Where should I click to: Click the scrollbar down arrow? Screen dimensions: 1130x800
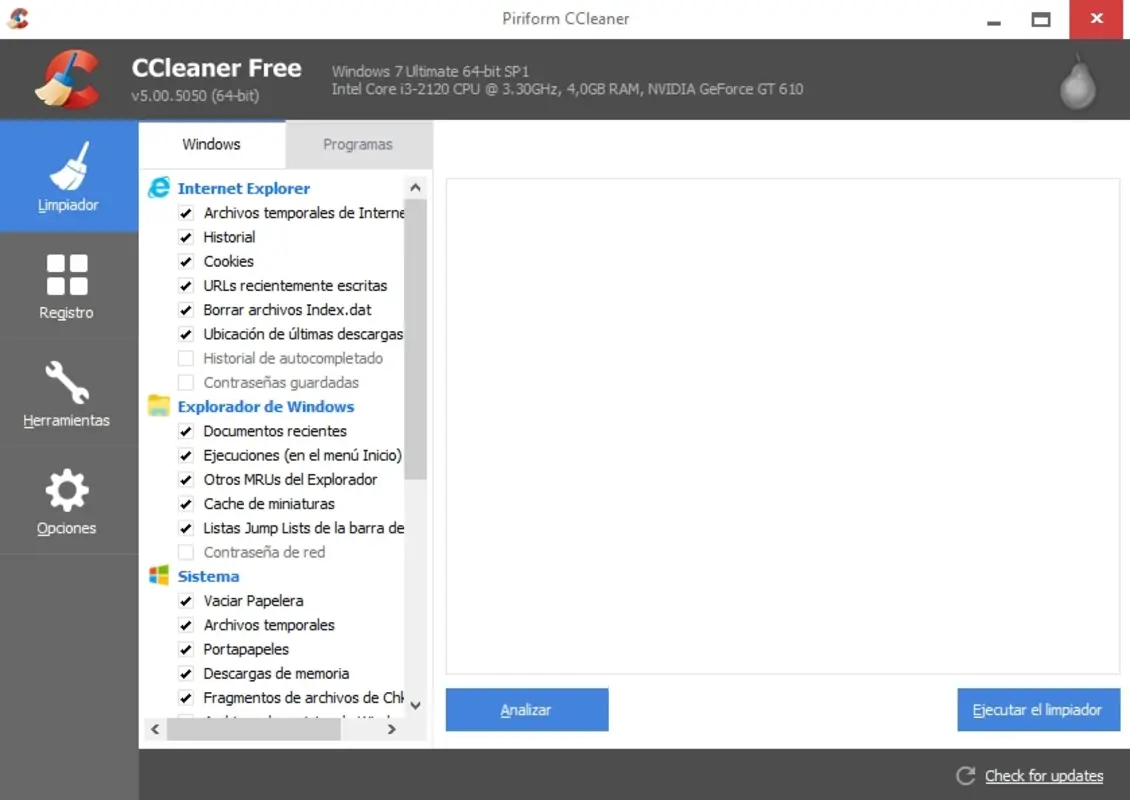point(415,704)
